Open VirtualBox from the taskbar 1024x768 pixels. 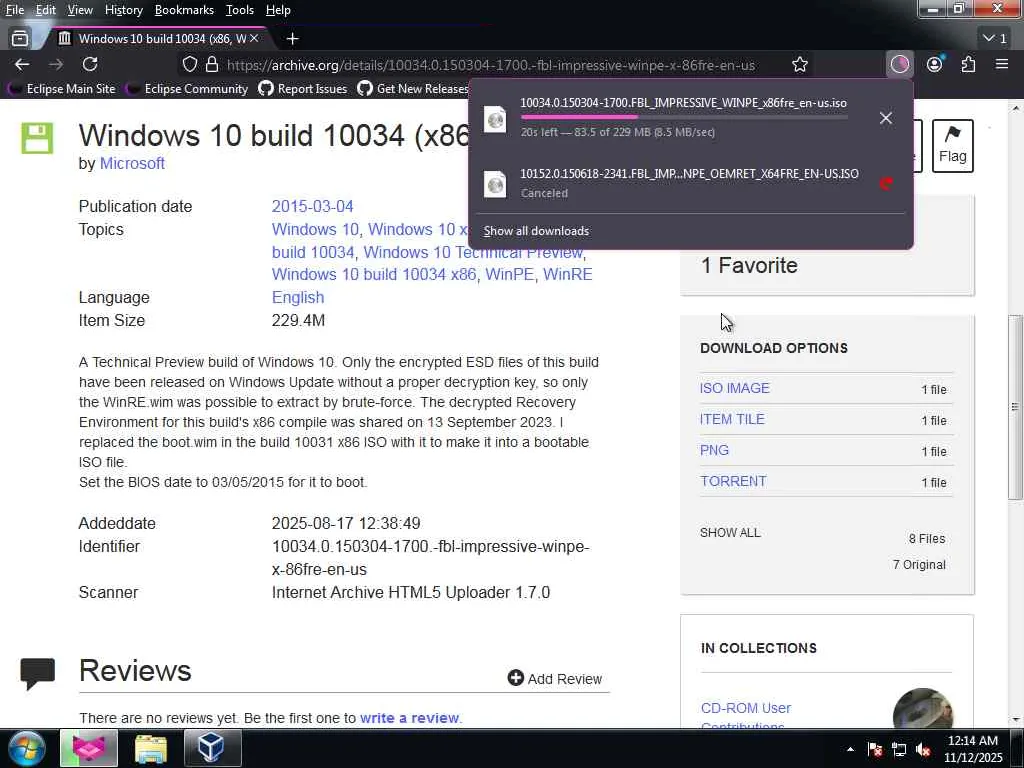(x=212, y=748)
